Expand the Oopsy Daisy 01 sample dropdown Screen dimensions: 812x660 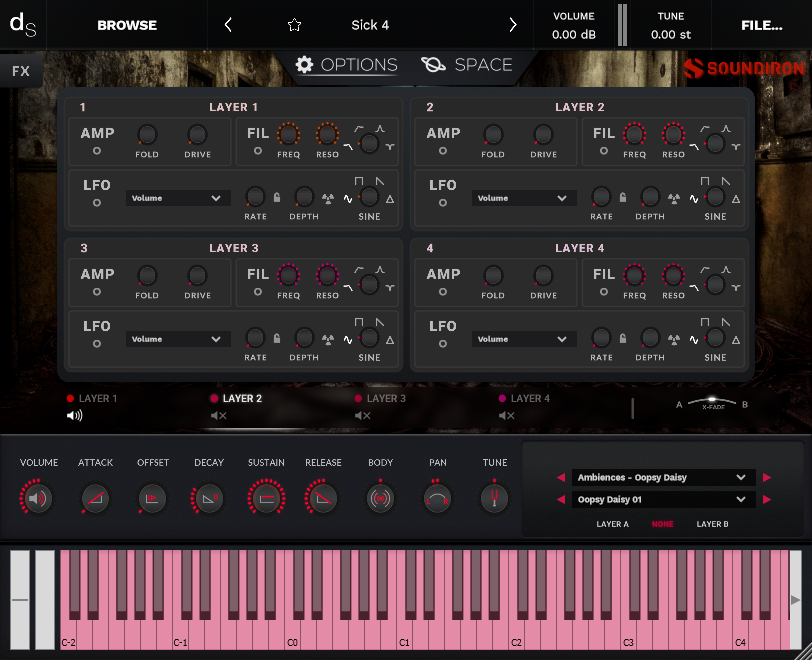[x=663, y=499]
